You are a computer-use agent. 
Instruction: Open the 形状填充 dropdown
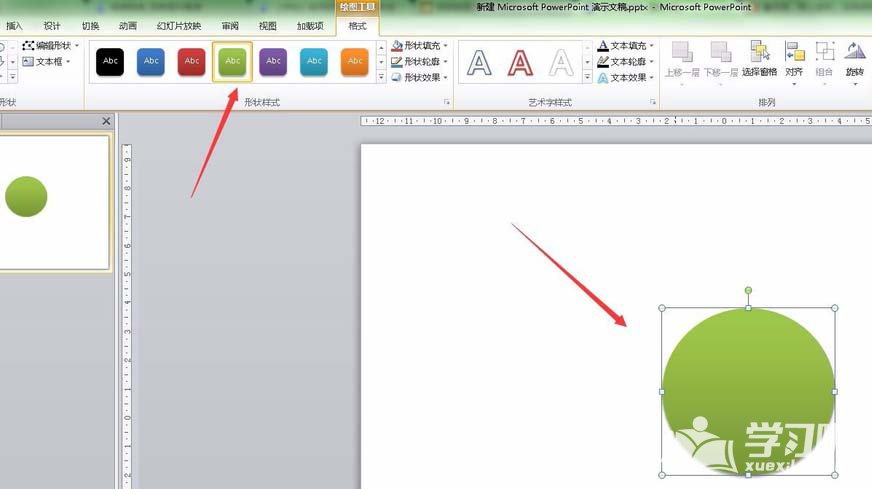pyautogui.click(x=420, y=46)
